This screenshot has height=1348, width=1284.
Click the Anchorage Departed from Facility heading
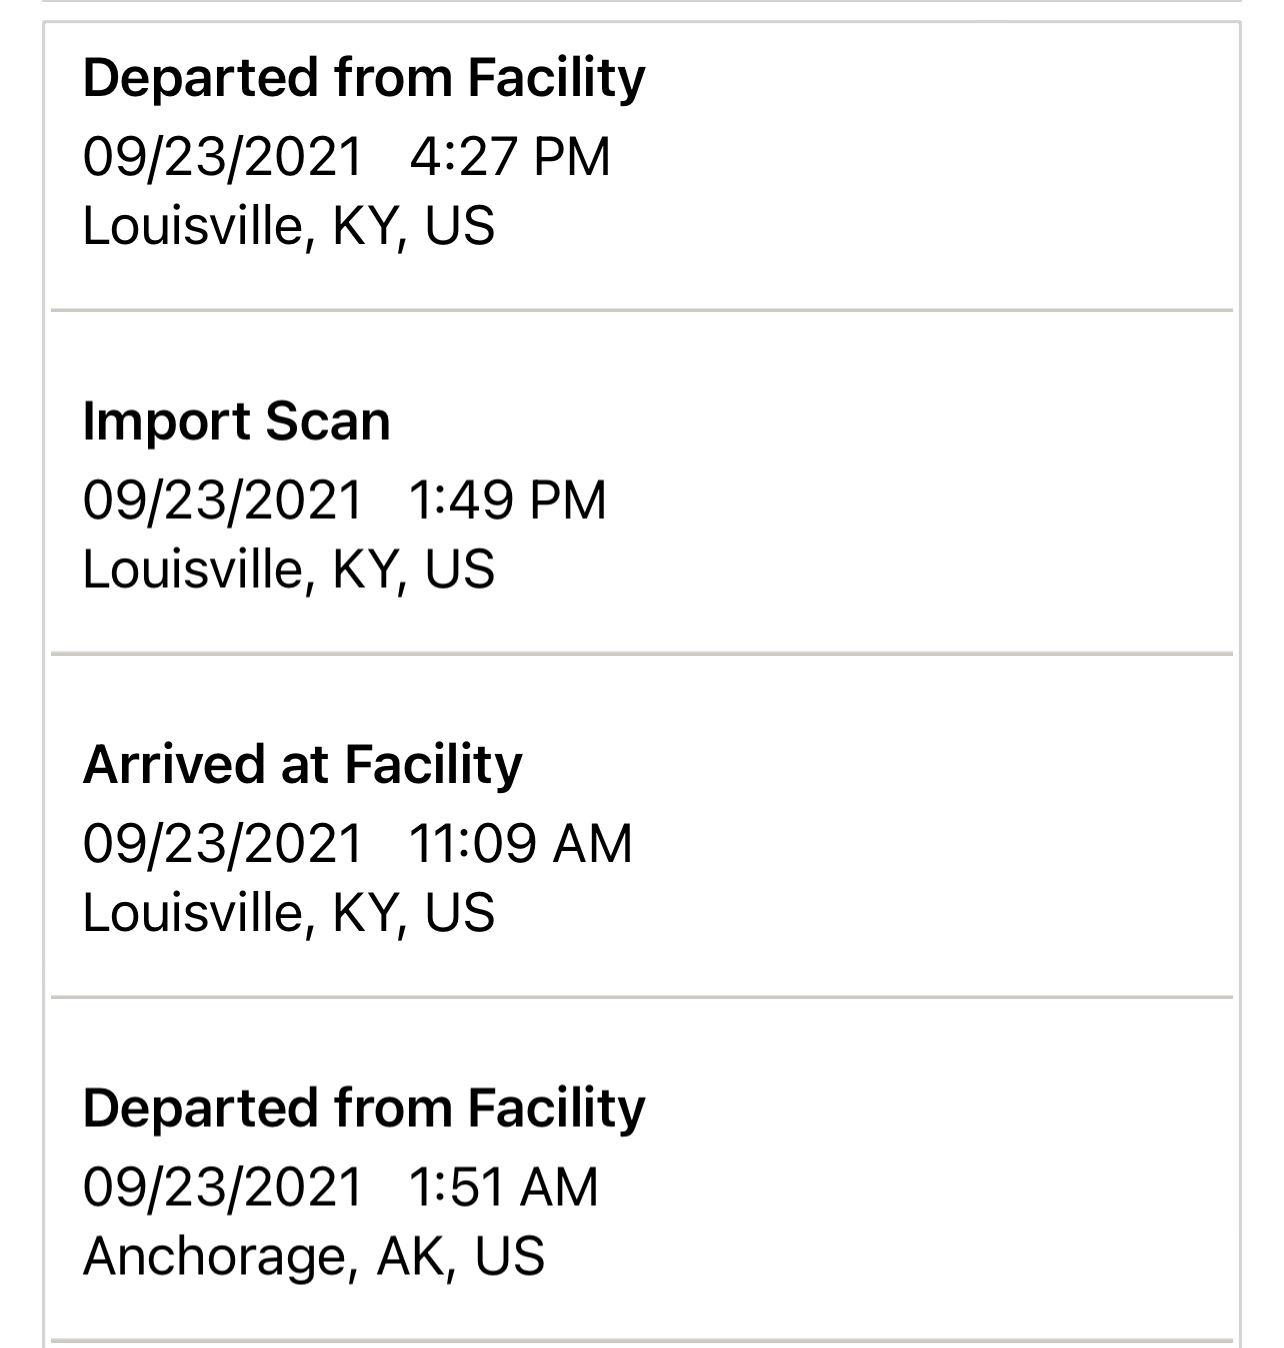tap(364, 1110)
